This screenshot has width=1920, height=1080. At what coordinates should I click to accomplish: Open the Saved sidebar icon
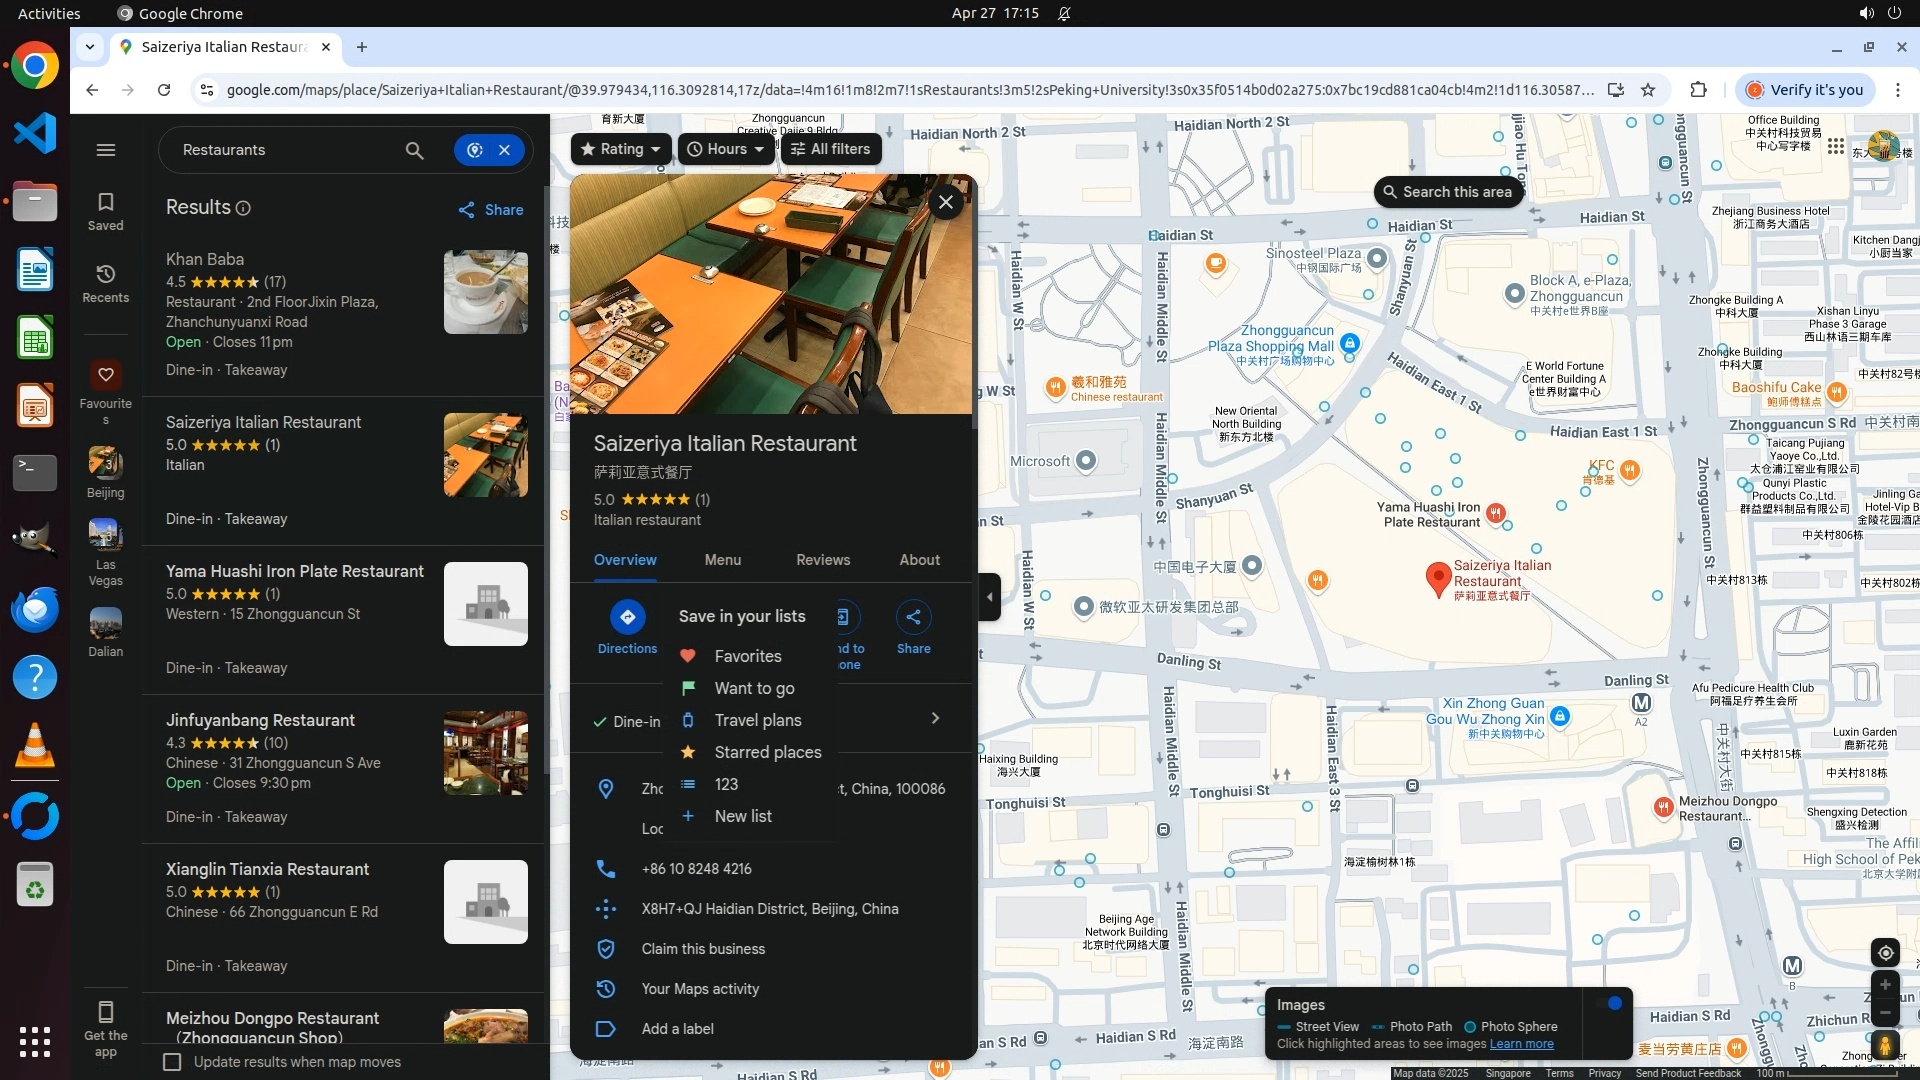[105, 211]
